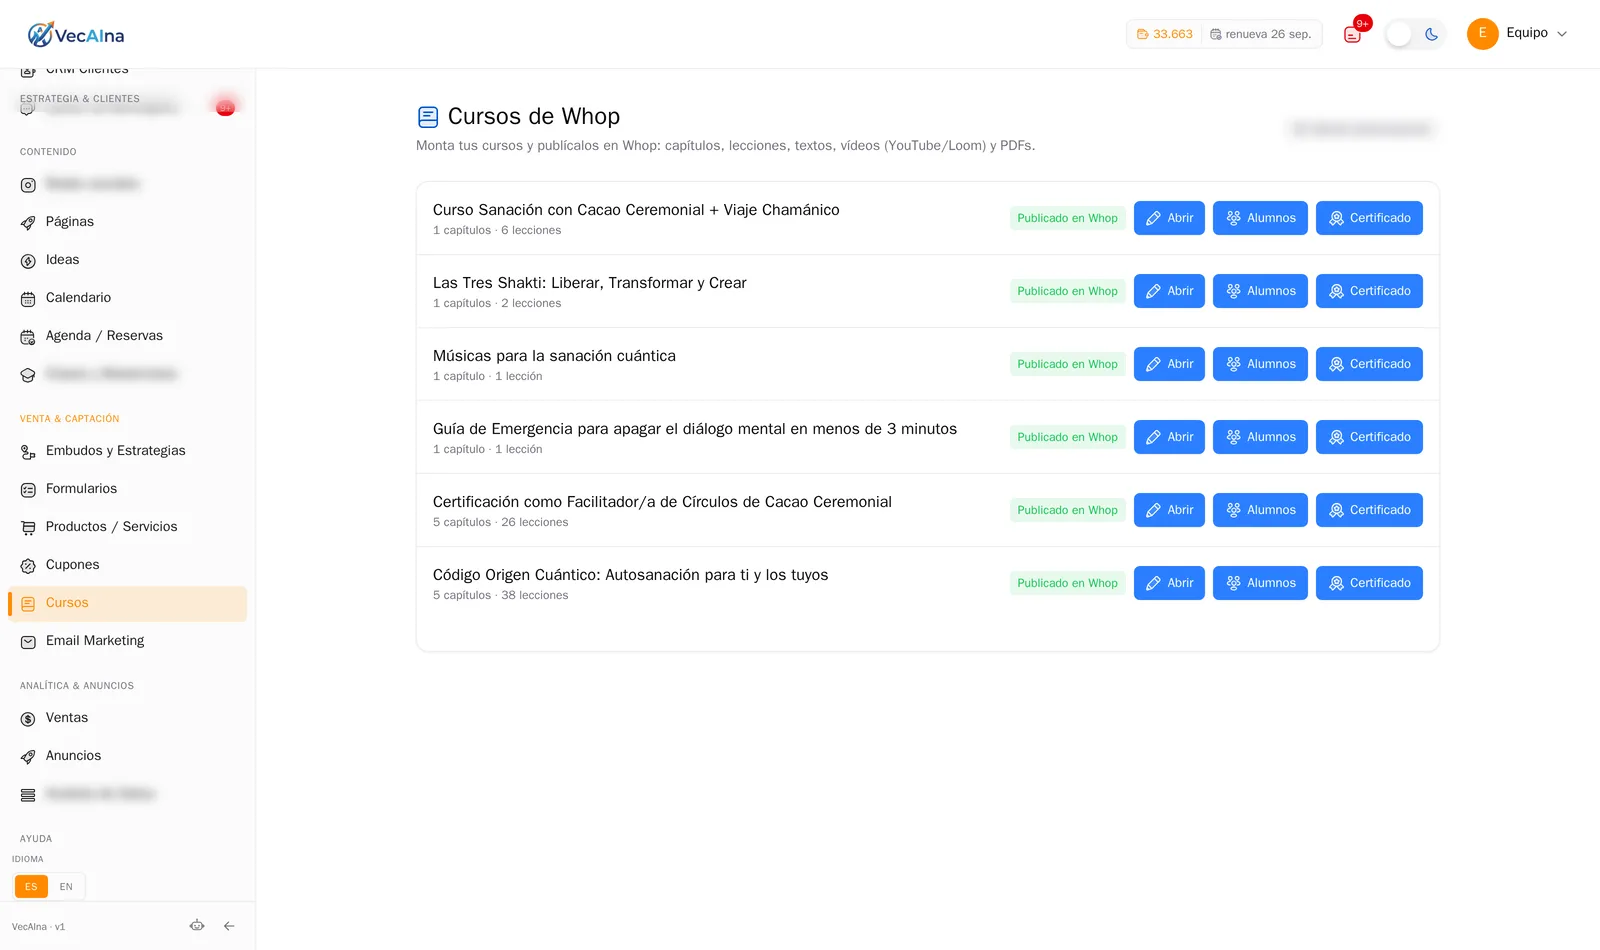The width and height of the screenshot is (1600, 950).
Task: Switch language to EN
Action: [66, 887]
